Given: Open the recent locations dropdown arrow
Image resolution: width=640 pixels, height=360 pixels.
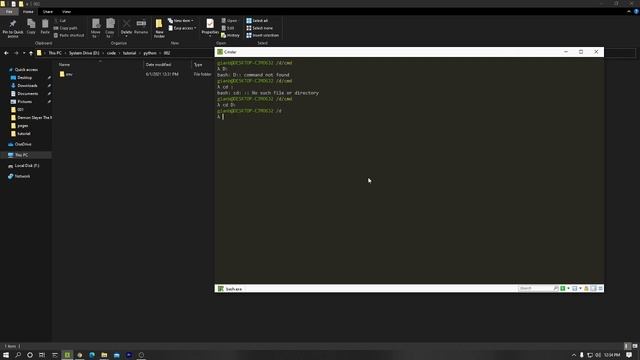Looking at the screenshot, I should 24,53.
